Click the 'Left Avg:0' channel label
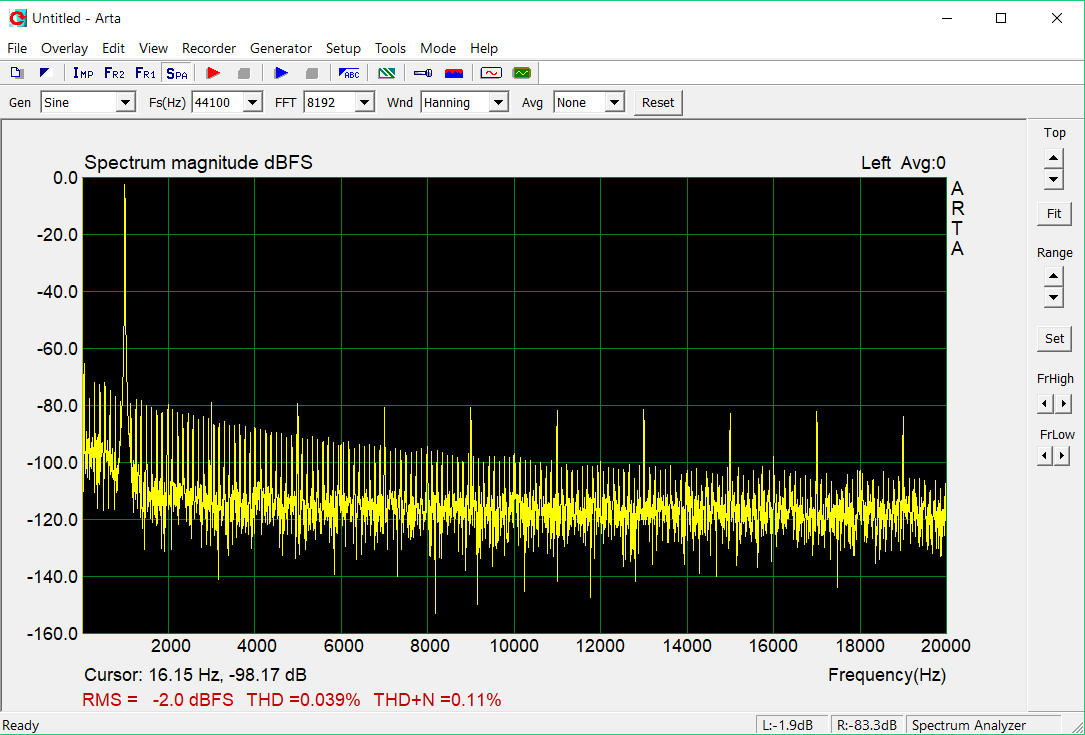The image size is (1085, 735). click(x=903, y=163)
